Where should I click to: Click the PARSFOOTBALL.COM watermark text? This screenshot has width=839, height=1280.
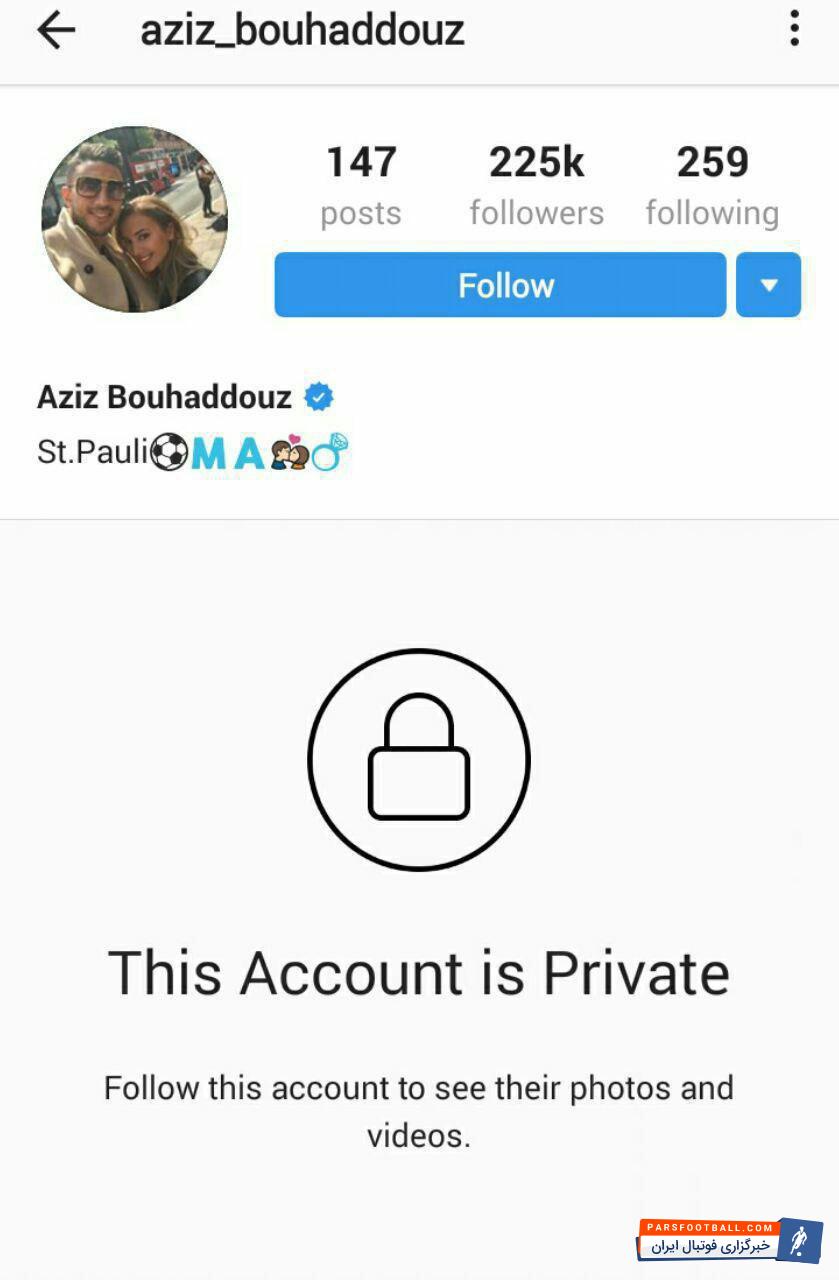(x=708, y=1227)
